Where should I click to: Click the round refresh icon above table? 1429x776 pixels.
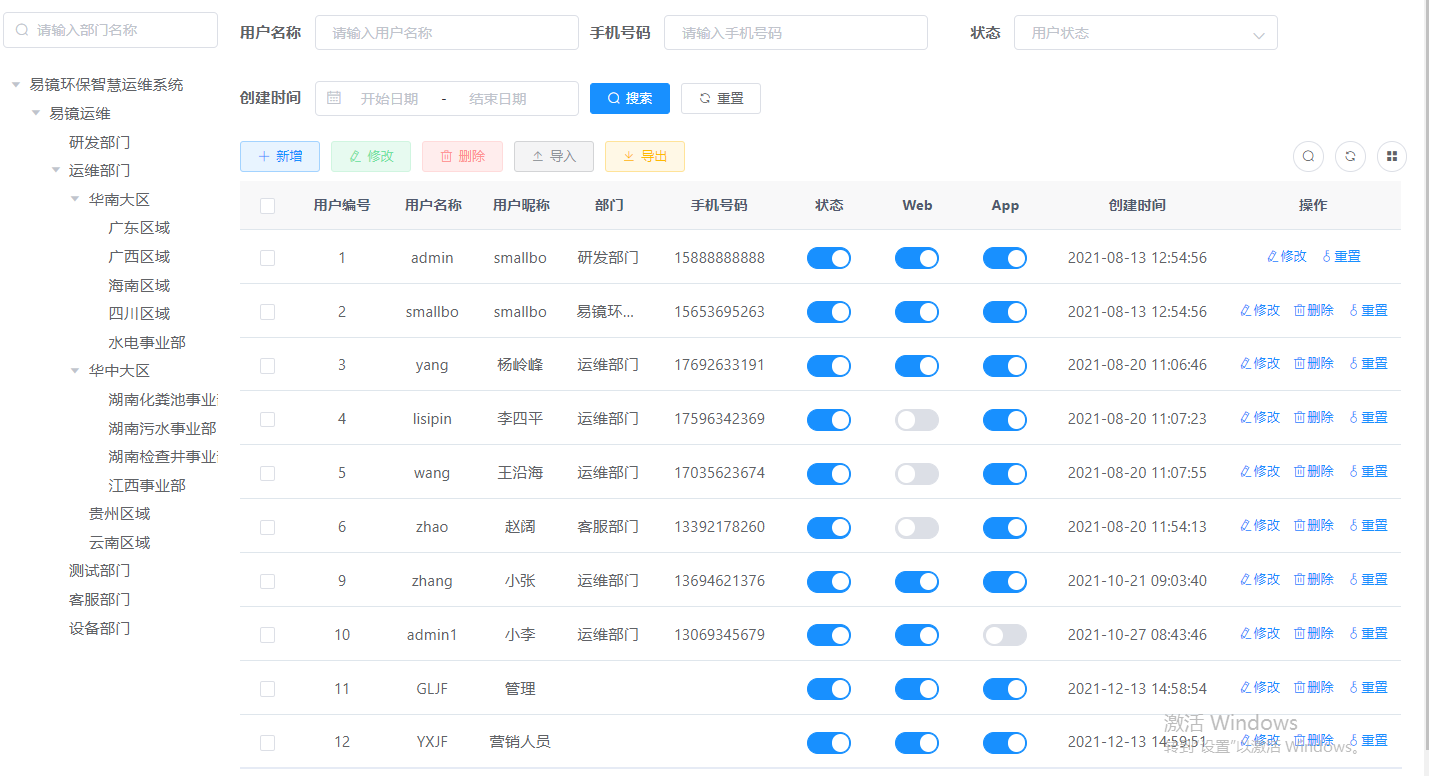click(x=1350, y=156)
